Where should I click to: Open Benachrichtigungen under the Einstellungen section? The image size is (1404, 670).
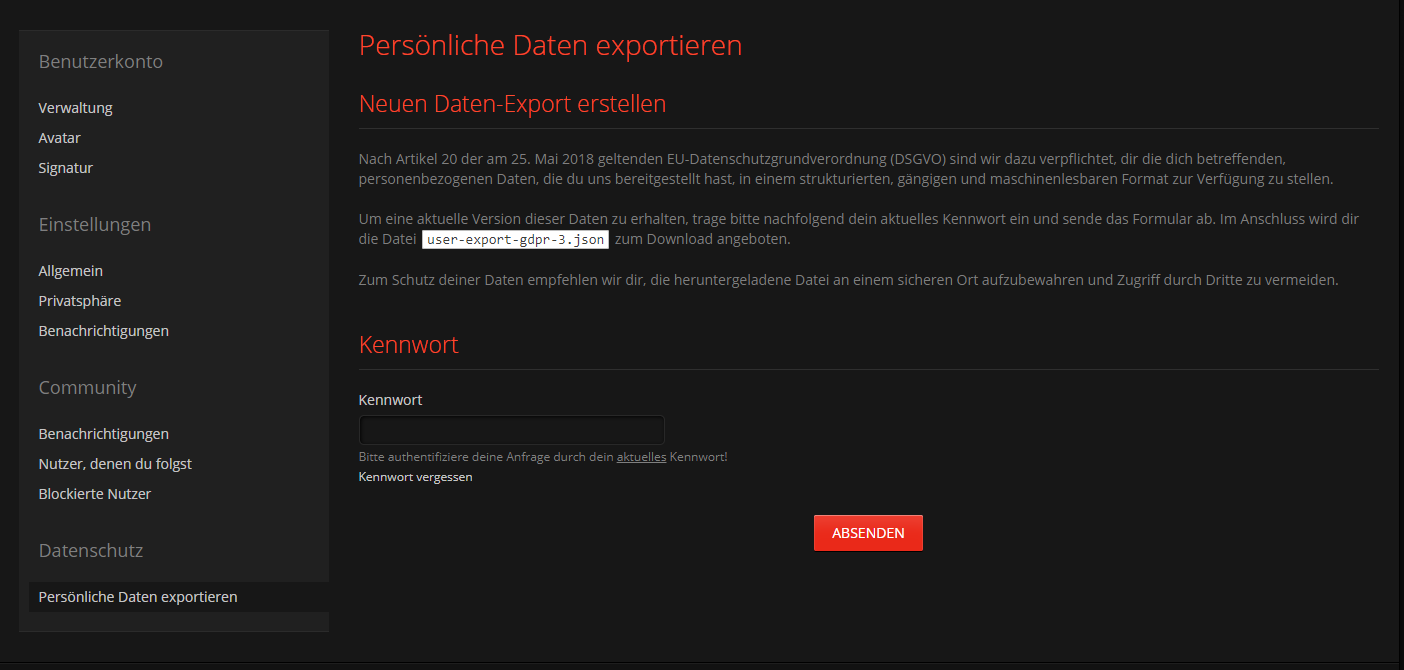click(x=103, y=331)
